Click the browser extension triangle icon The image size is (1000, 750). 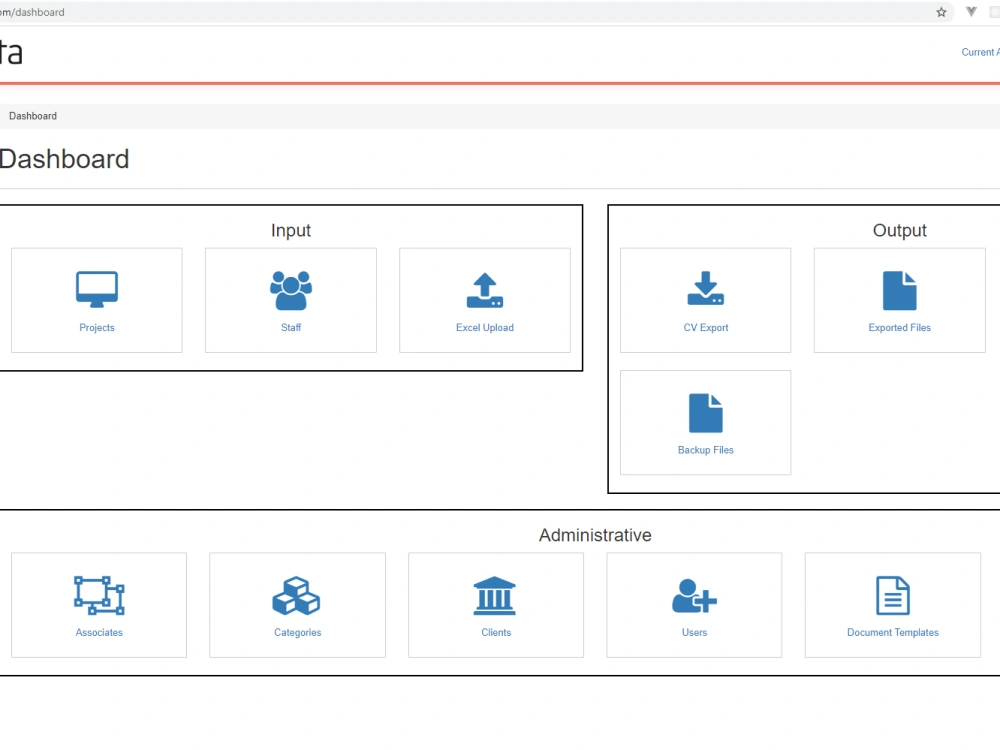point(971,11)
